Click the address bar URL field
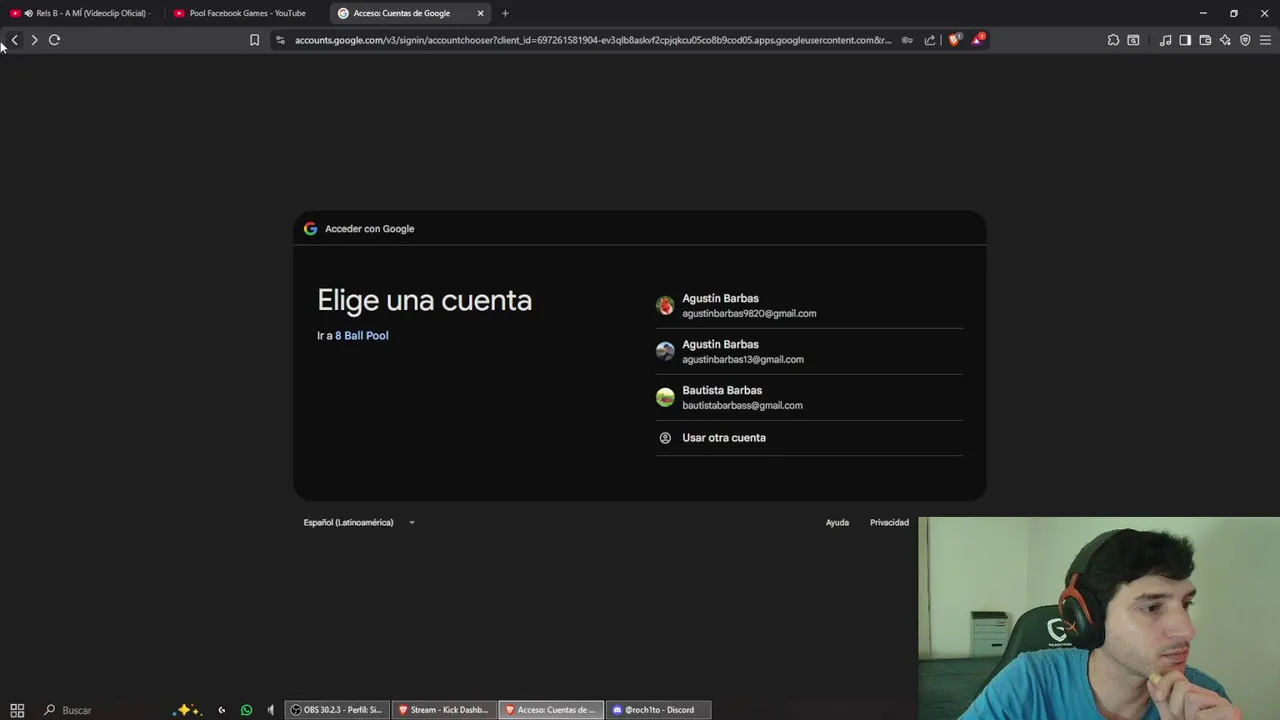Image resolution: width=1280 pixels, height=720 pixels. [592, 40]
